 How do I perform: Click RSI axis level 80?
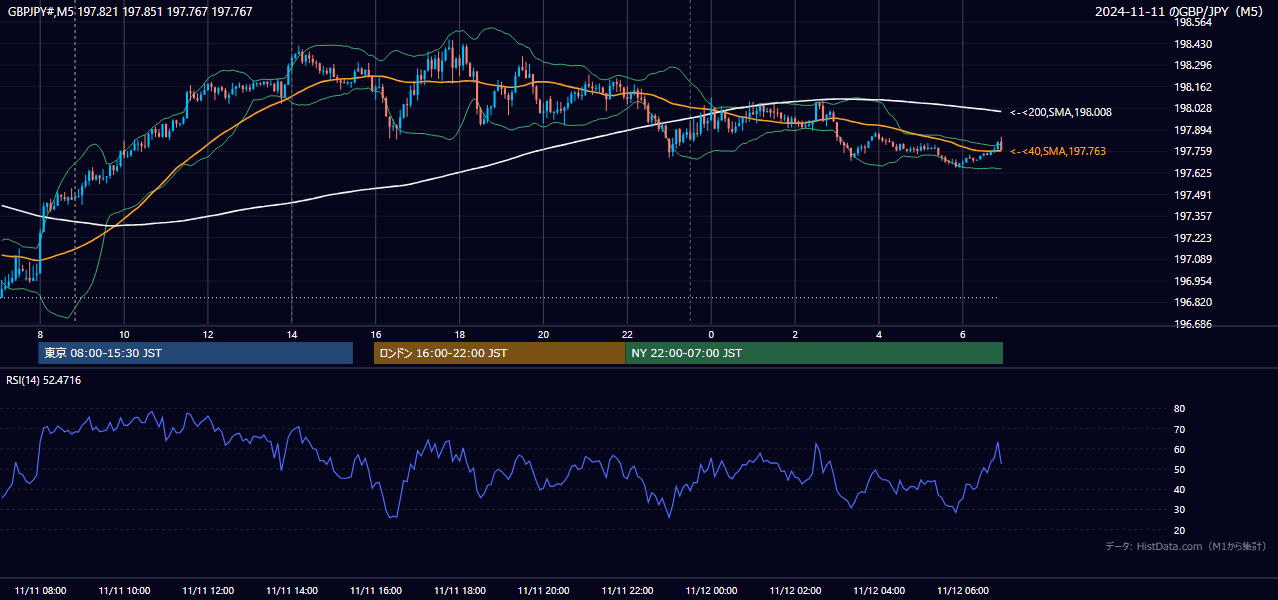coord(1179,409)
